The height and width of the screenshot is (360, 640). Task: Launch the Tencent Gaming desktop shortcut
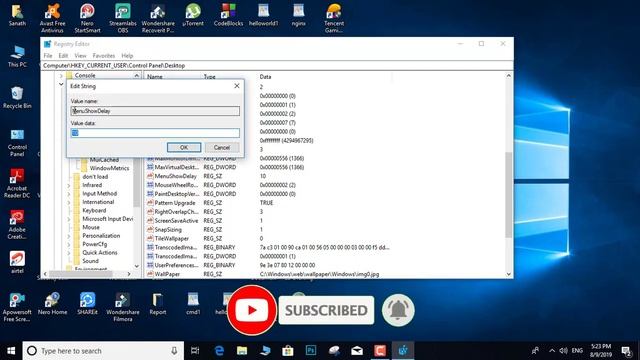click(x=334, y=18)
